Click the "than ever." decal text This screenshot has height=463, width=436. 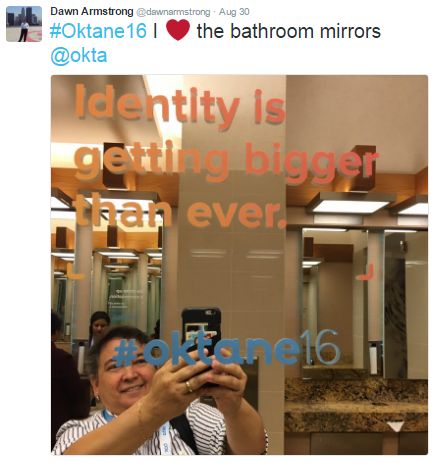pyautogui.click(x=180, y=212)
